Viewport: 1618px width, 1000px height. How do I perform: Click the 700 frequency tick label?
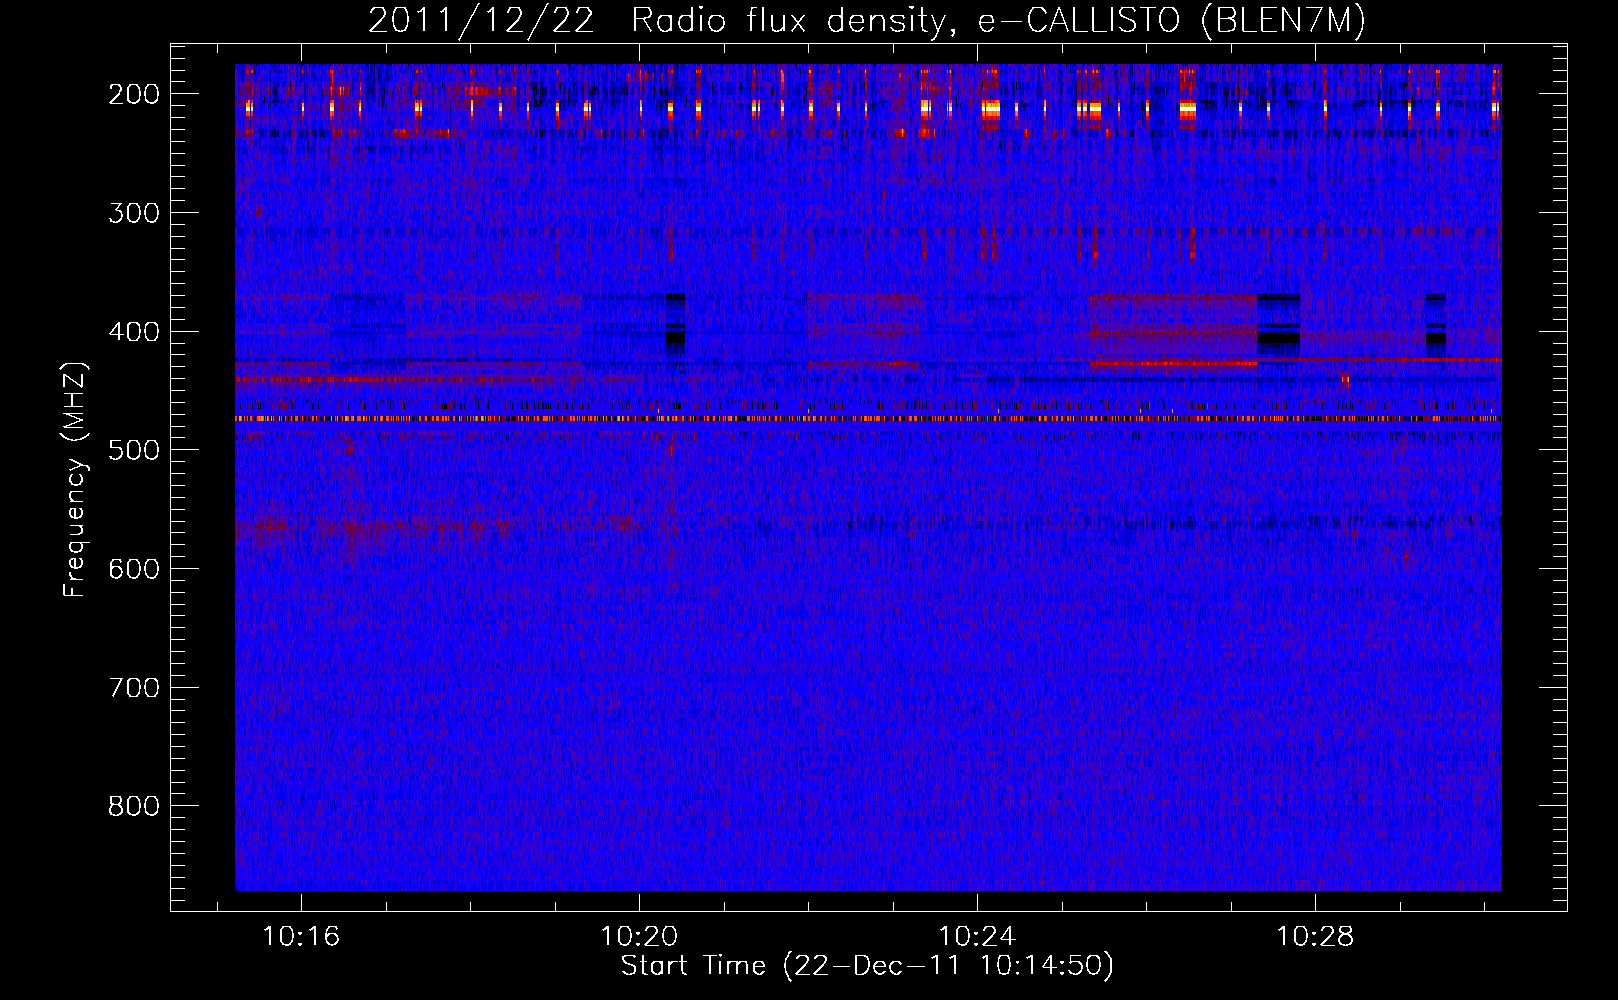click(134, 688)
